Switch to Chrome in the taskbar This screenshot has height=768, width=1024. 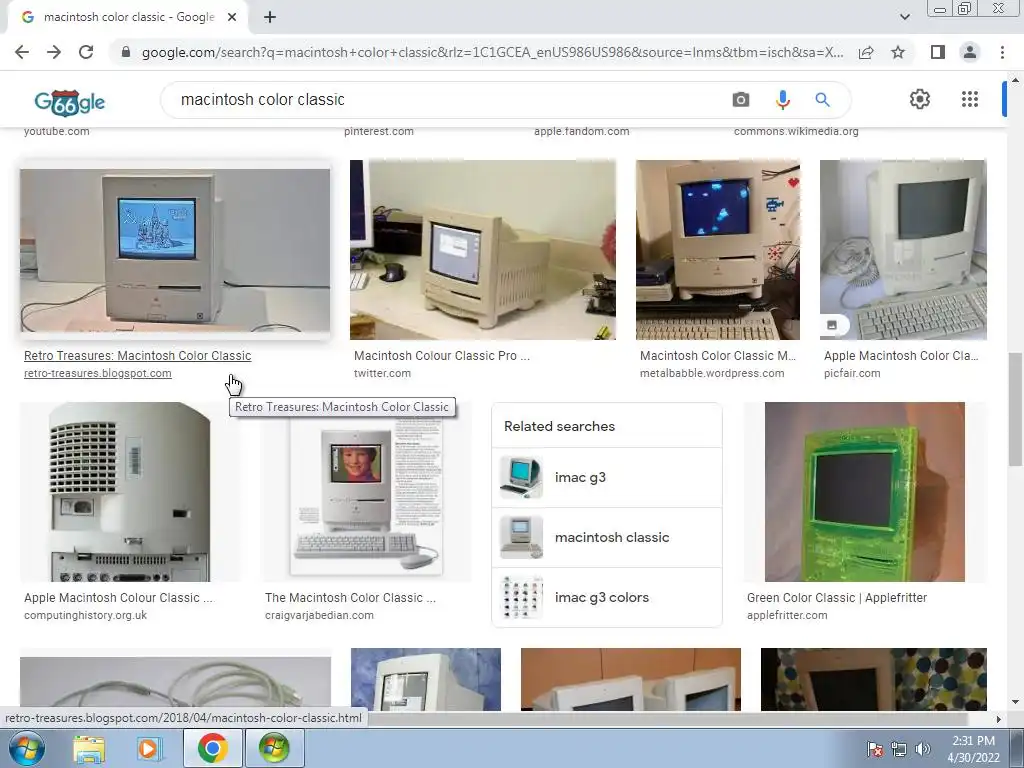(213, 748)
